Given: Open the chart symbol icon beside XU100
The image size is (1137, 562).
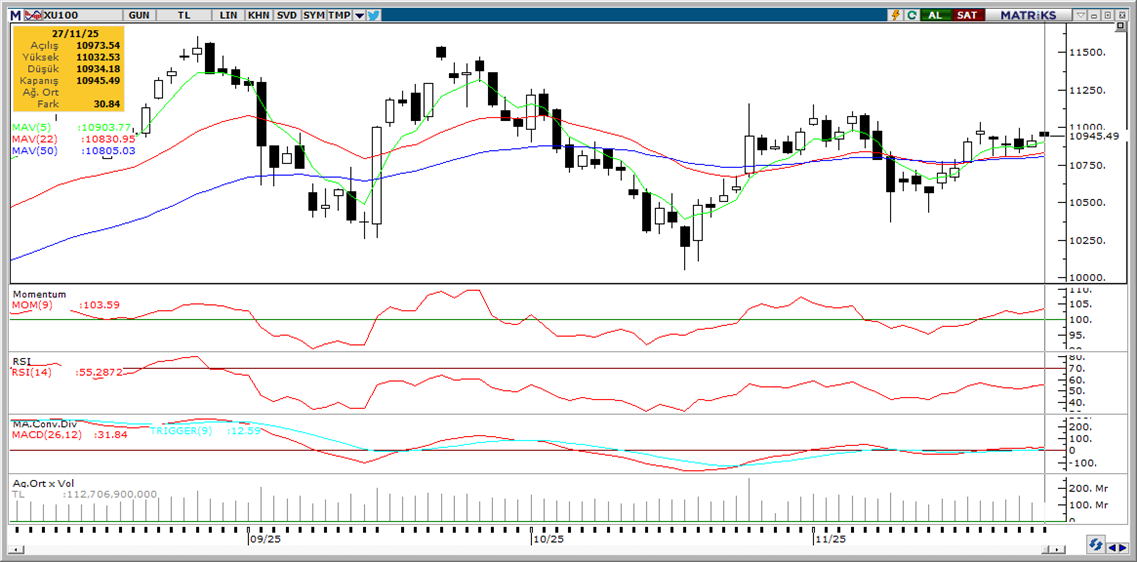Looking at the screenshot, I should [x=33, y=15].
